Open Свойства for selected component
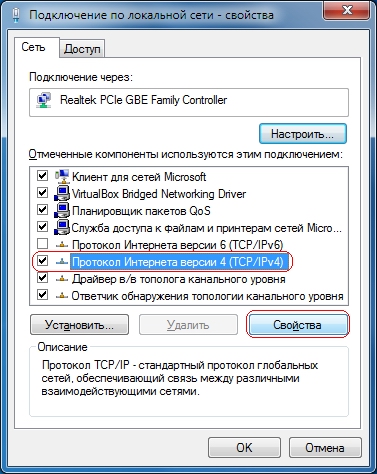 click(298, 325)
